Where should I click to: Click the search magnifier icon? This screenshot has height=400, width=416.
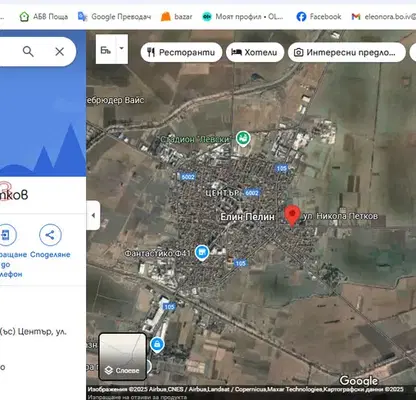(x=28, y=52)
